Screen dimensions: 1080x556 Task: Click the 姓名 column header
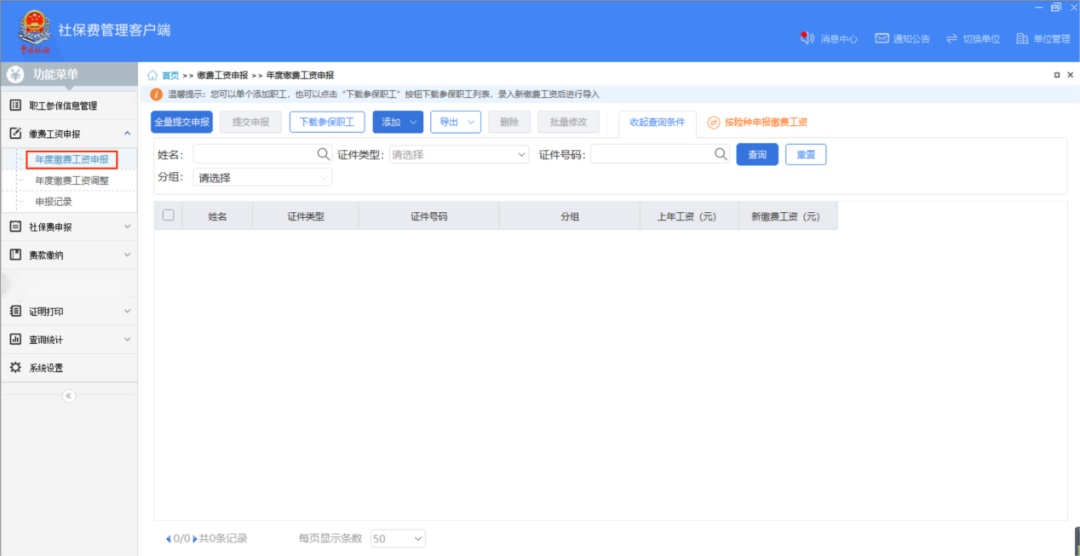218,216
